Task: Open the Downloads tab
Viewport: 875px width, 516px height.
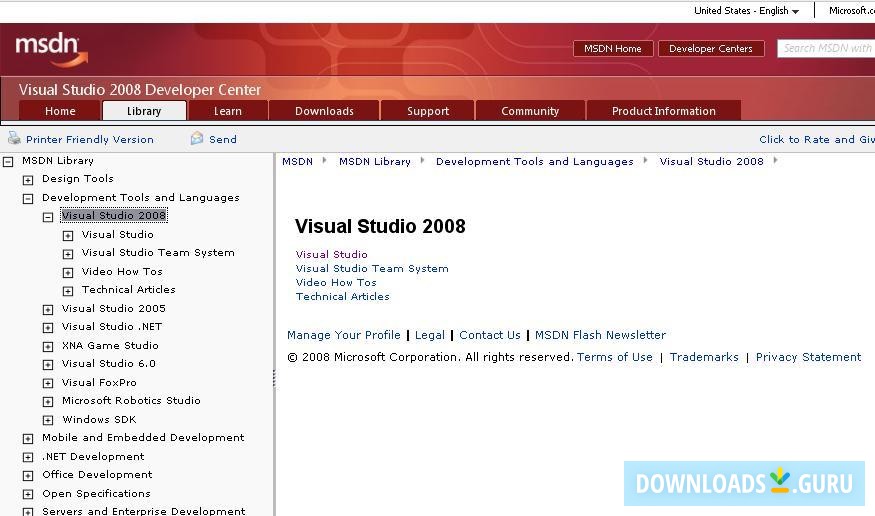Action: pos(324,111)
